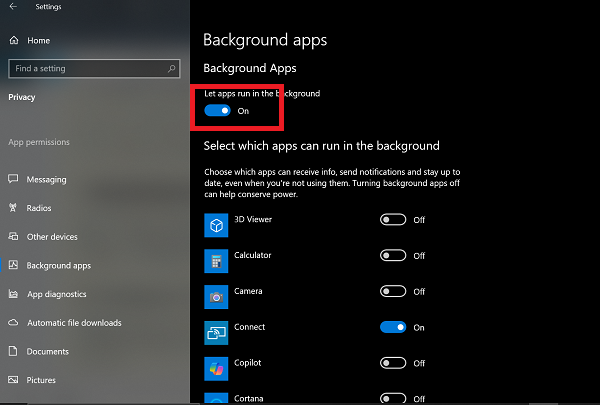Click the back arrow in Settings

click(13, 7)
